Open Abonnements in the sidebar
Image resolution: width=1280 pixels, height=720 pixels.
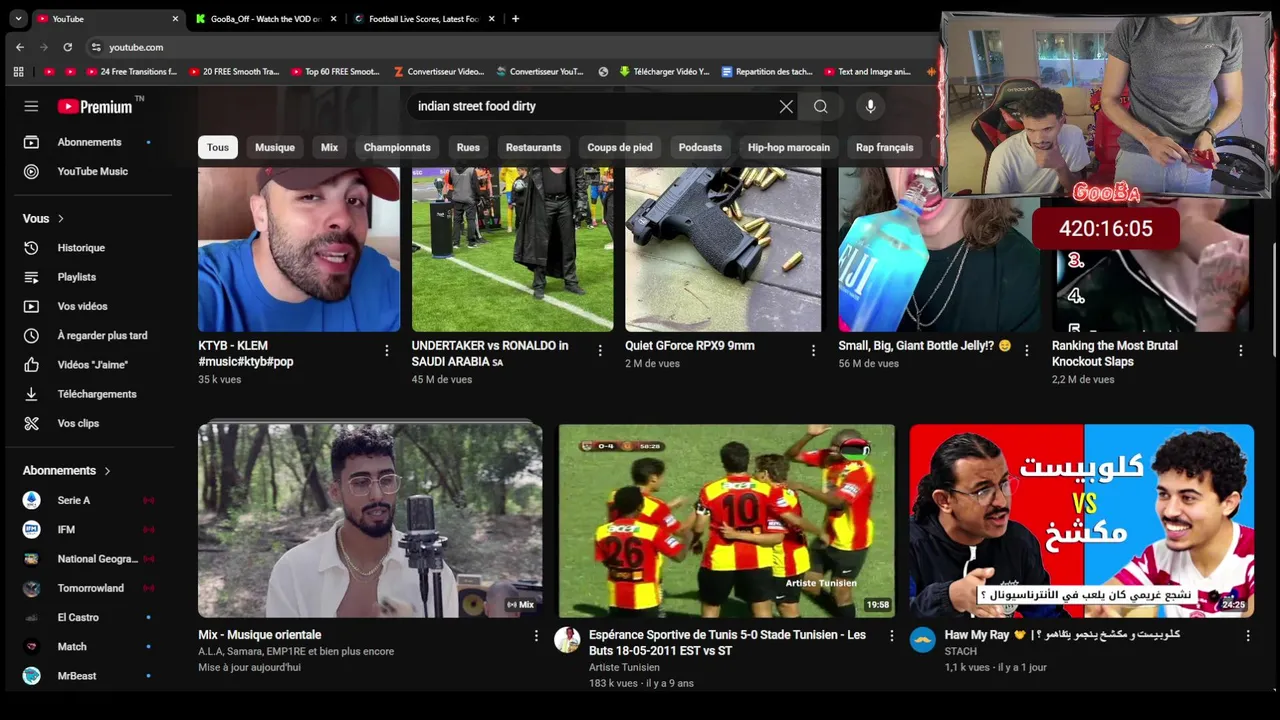coord(89,142)
